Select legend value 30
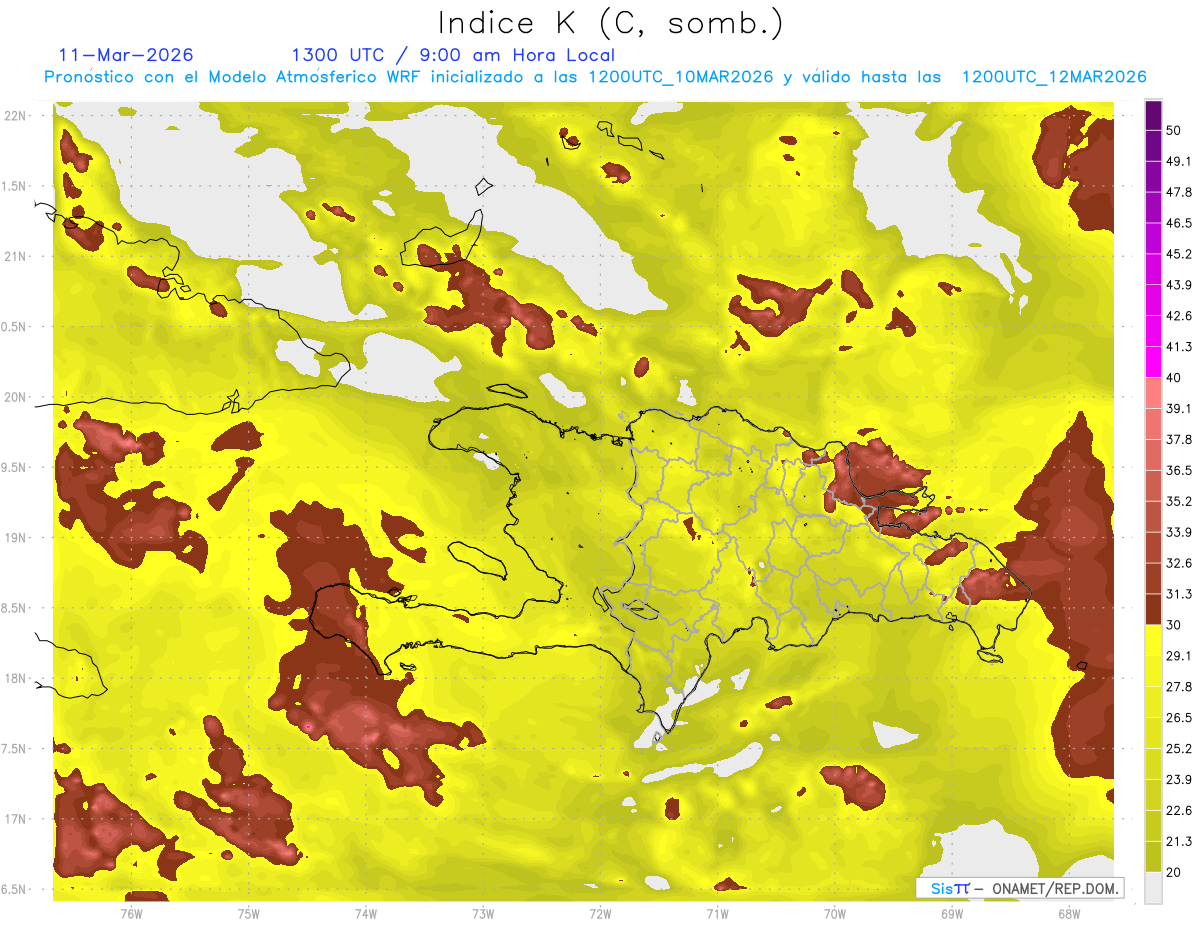 tap(1174, 625)
